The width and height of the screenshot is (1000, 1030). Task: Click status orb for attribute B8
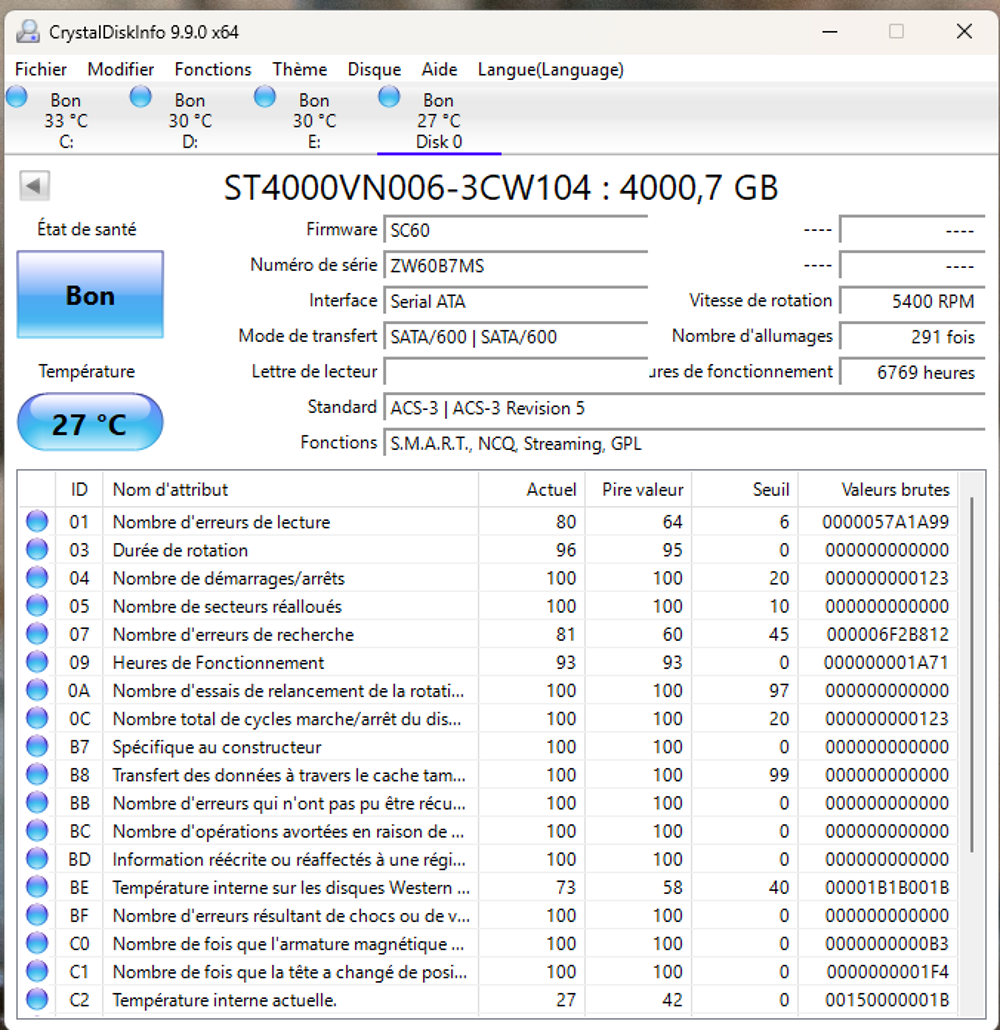pyautogui.click(x=37, y=774)
